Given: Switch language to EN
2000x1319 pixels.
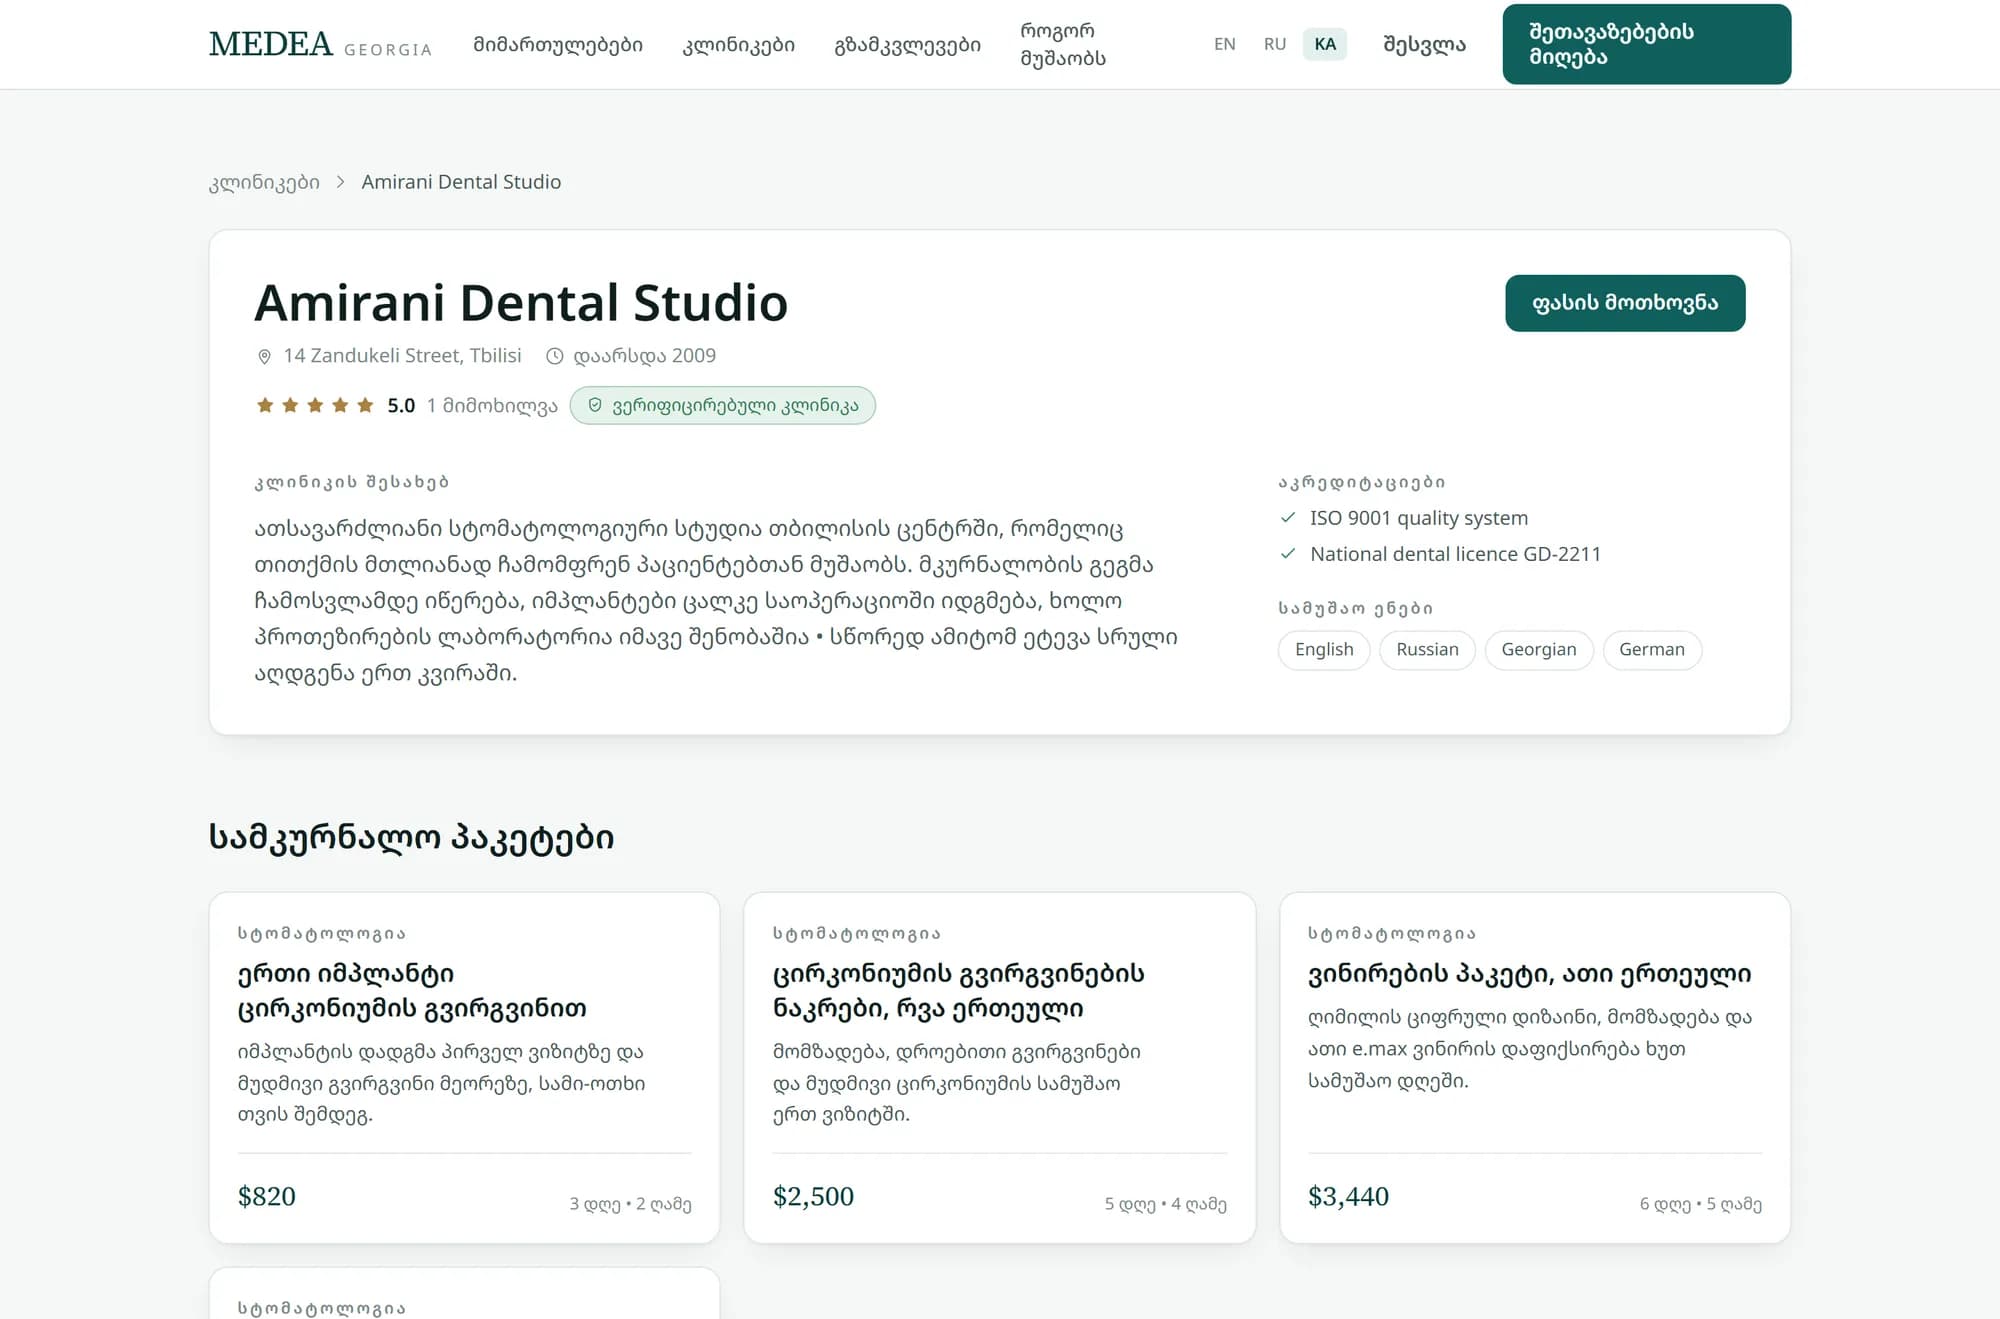Looking at the screenshot, I should 1224,44.
